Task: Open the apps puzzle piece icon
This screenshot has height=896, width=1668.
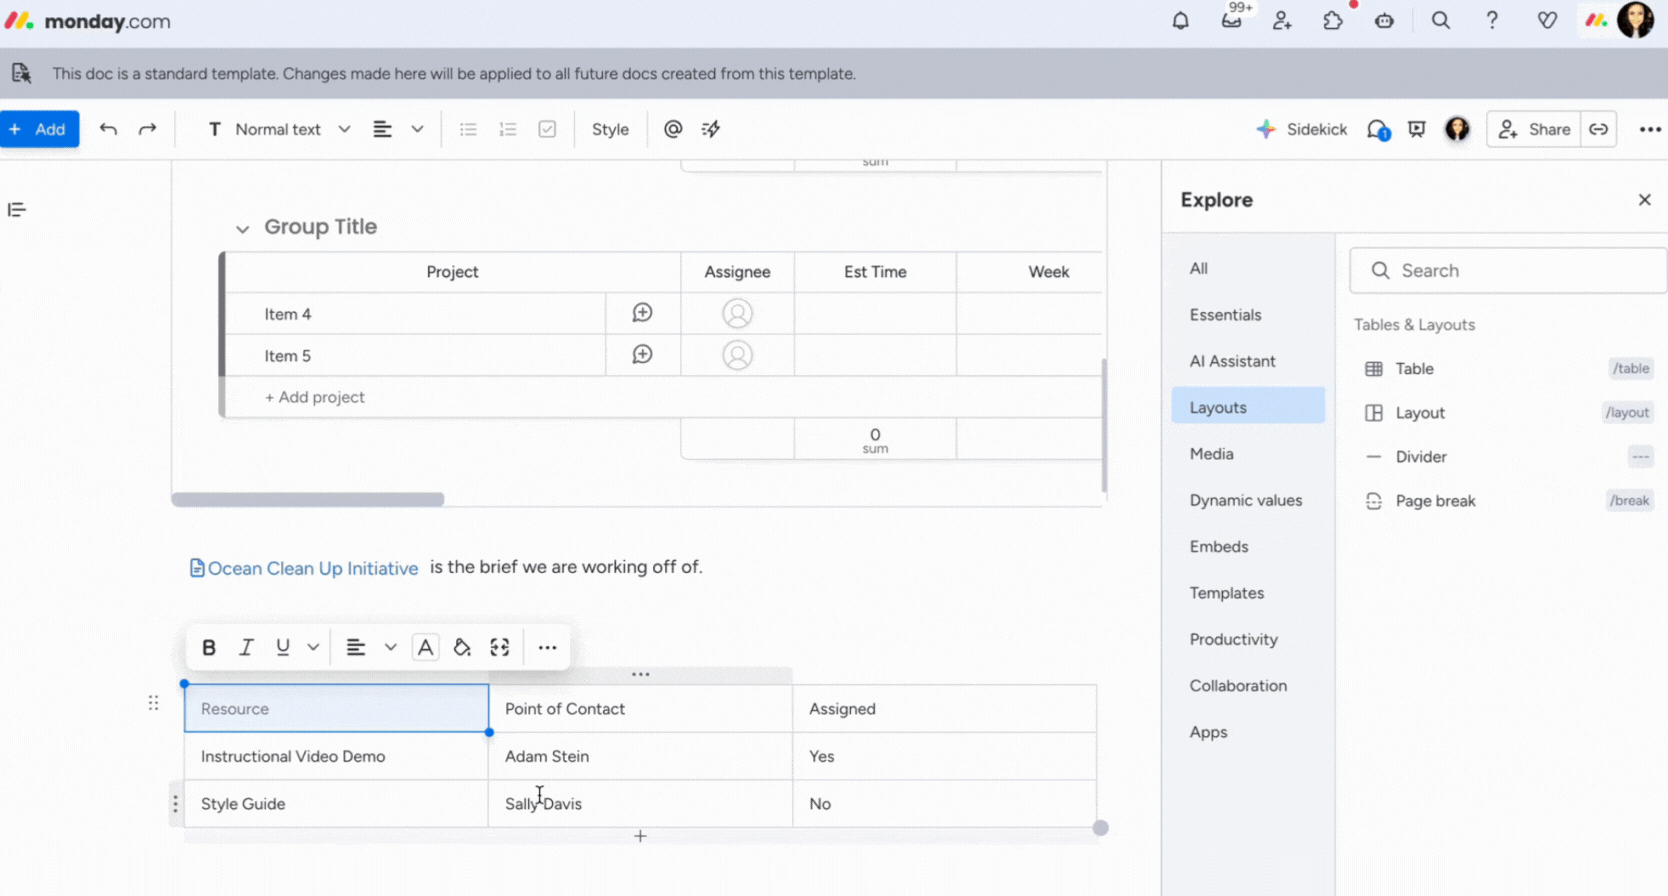Action: tap(1333, 21)
